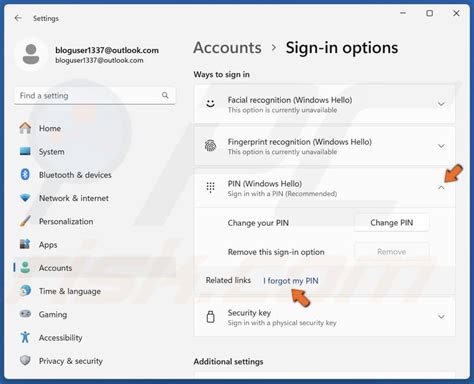Image resolution: width=474 pixels, height=384 pixels.
Task: Click the fingerprint recognition icon
Action: (210, 146)
